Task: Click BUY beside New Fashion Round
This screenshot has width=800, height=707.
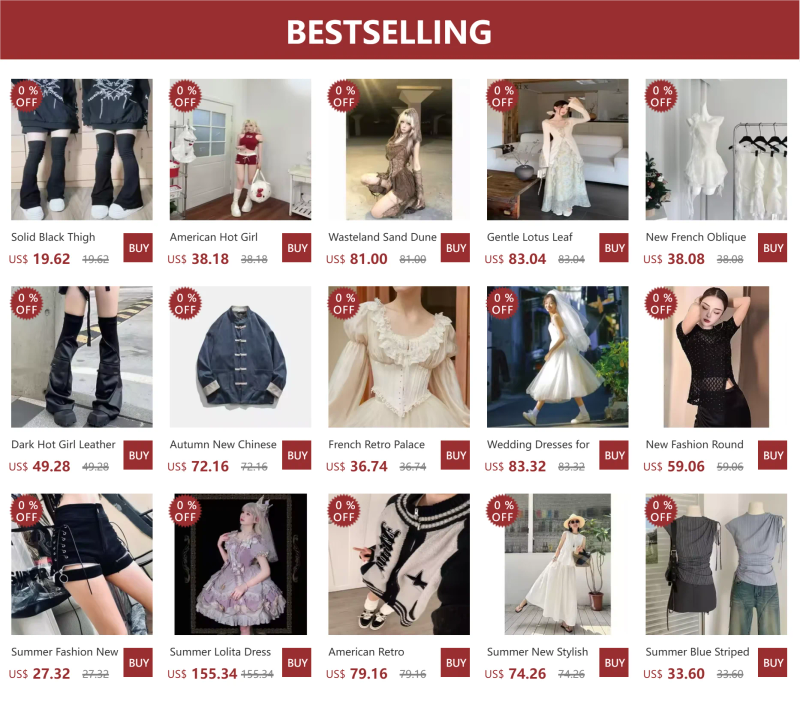Action: point(772,455)
